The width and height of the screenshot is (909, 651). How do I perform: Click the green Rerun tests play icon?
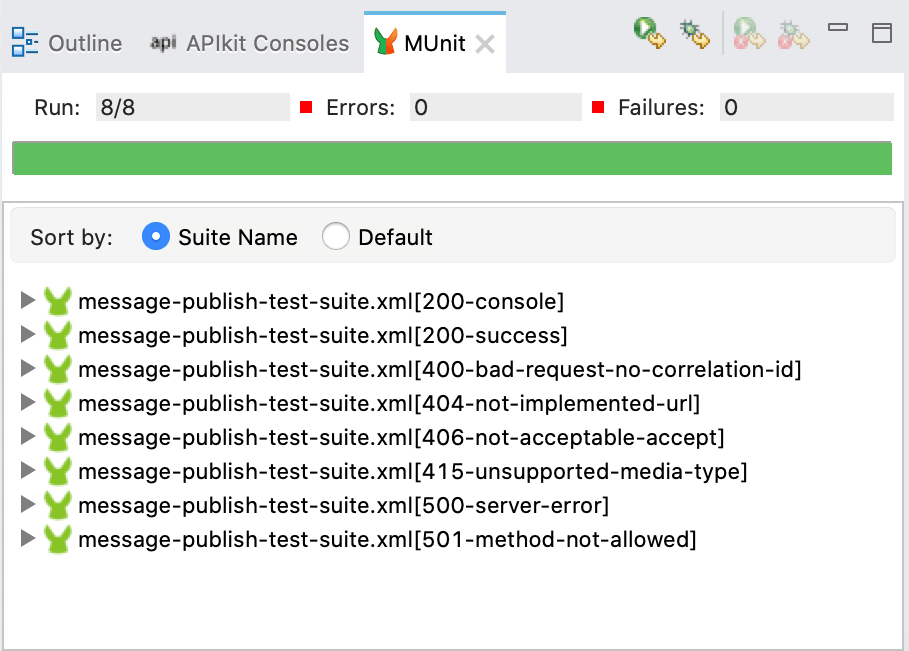coord(650,33)
